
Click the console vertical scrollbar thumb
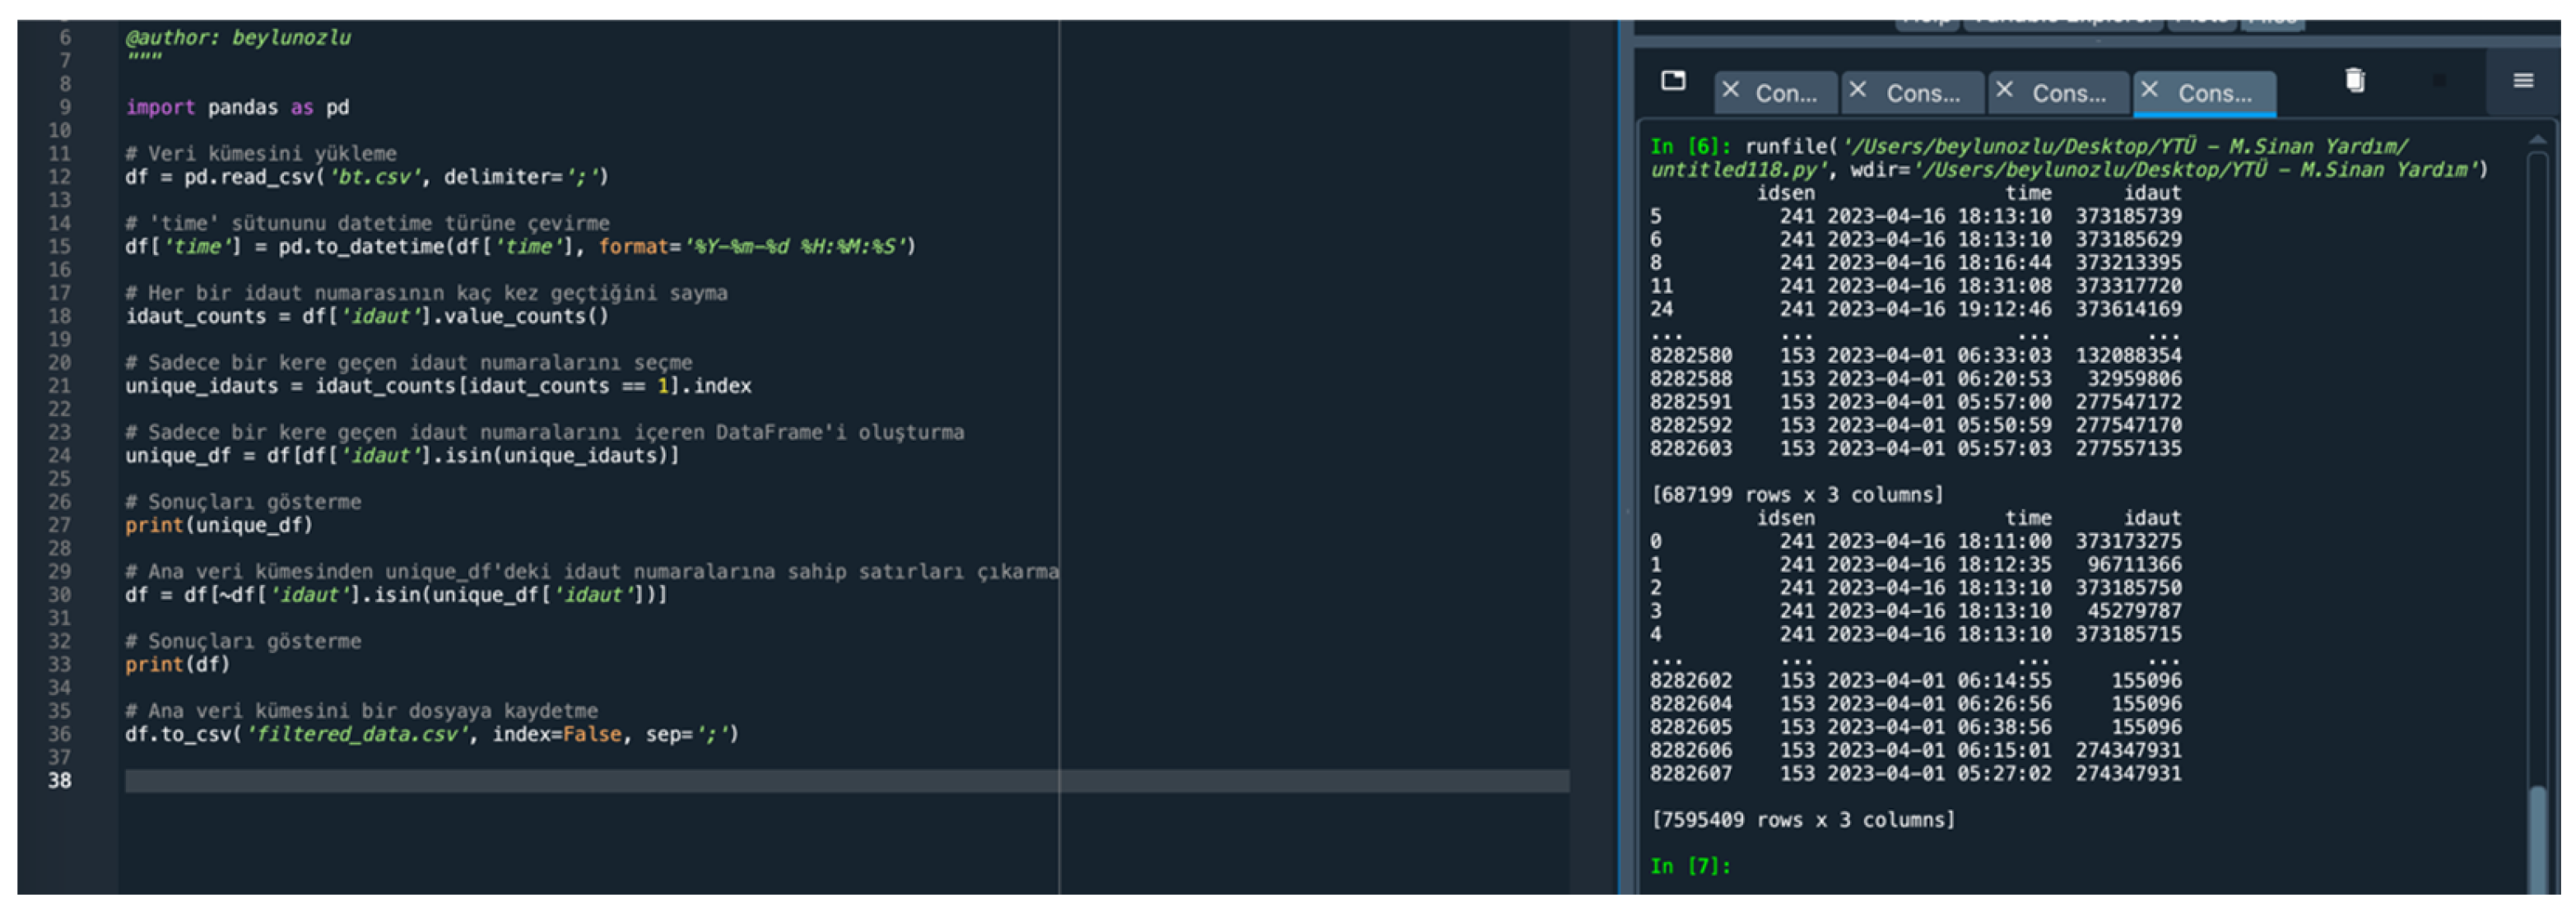[2537, 838]
